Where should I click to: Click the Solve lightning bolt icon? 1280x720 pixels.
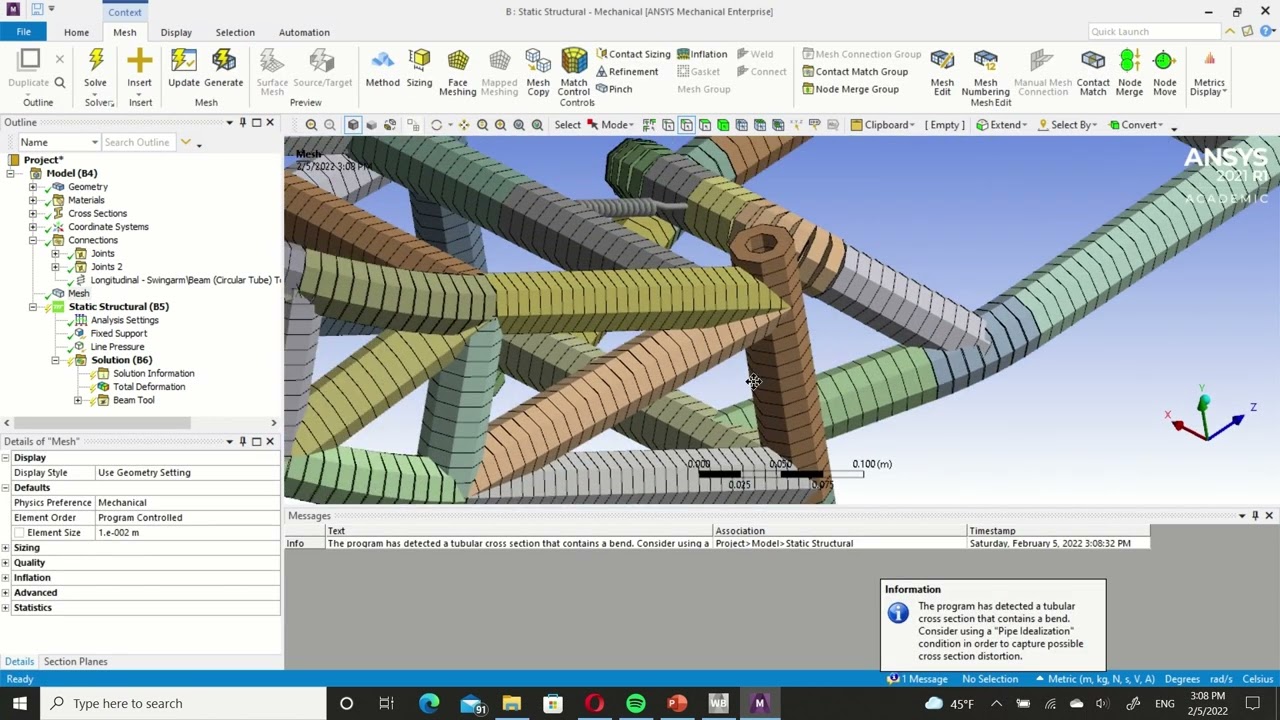point(96,61)
